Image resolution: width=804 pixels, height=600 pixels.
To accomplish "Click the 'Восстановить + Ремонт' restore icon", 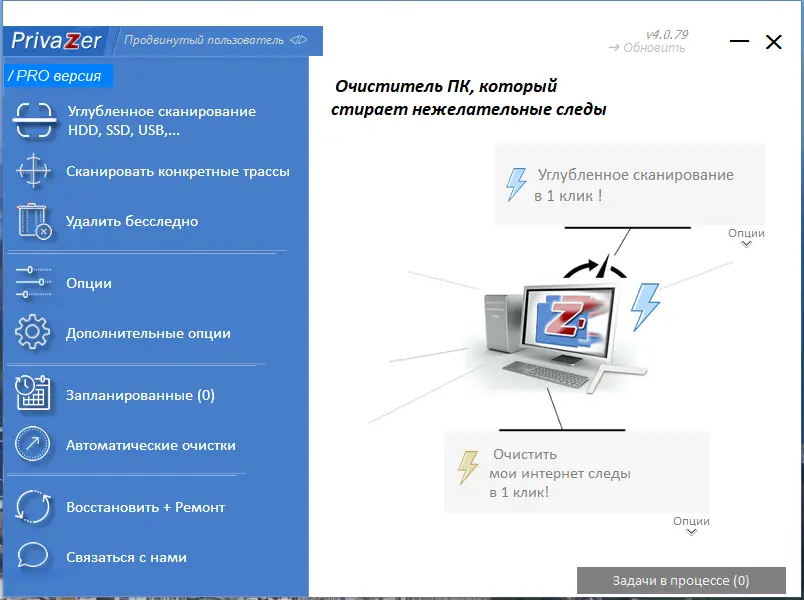I will [33, 507].
